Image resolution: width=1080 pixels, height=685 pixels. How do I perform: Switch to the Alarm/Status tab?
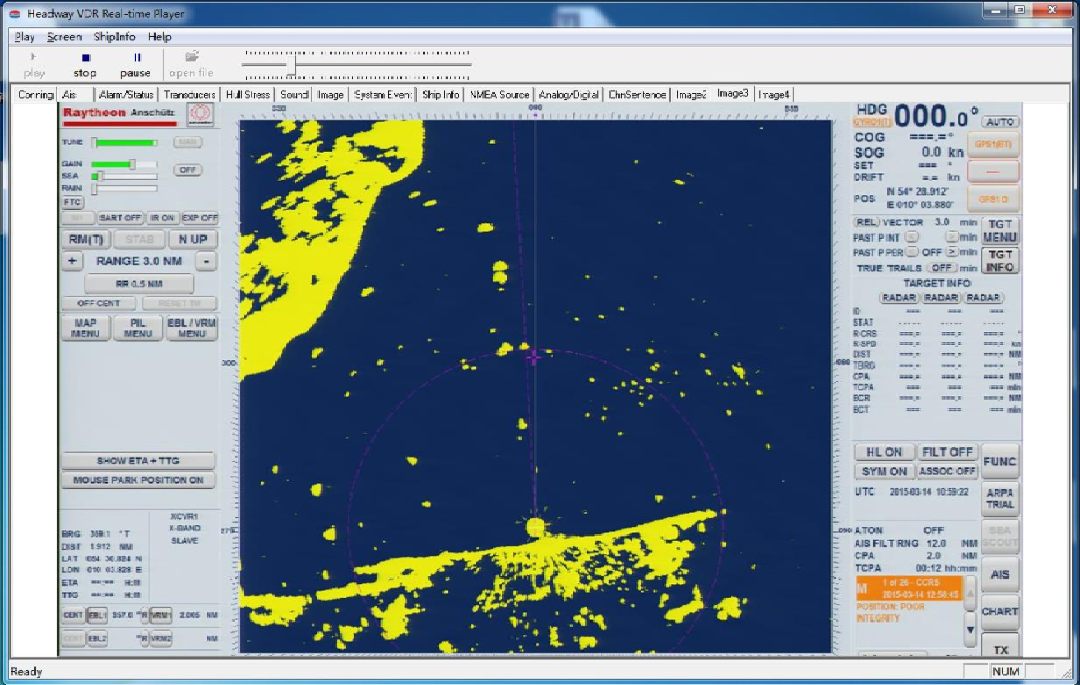pos(126,94)
